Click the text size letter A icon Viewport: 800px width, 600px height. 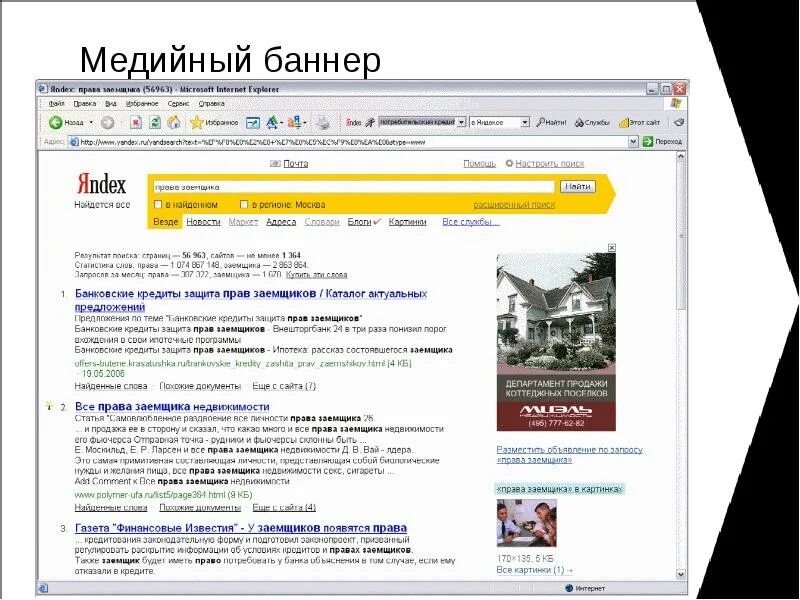[272, 122]
